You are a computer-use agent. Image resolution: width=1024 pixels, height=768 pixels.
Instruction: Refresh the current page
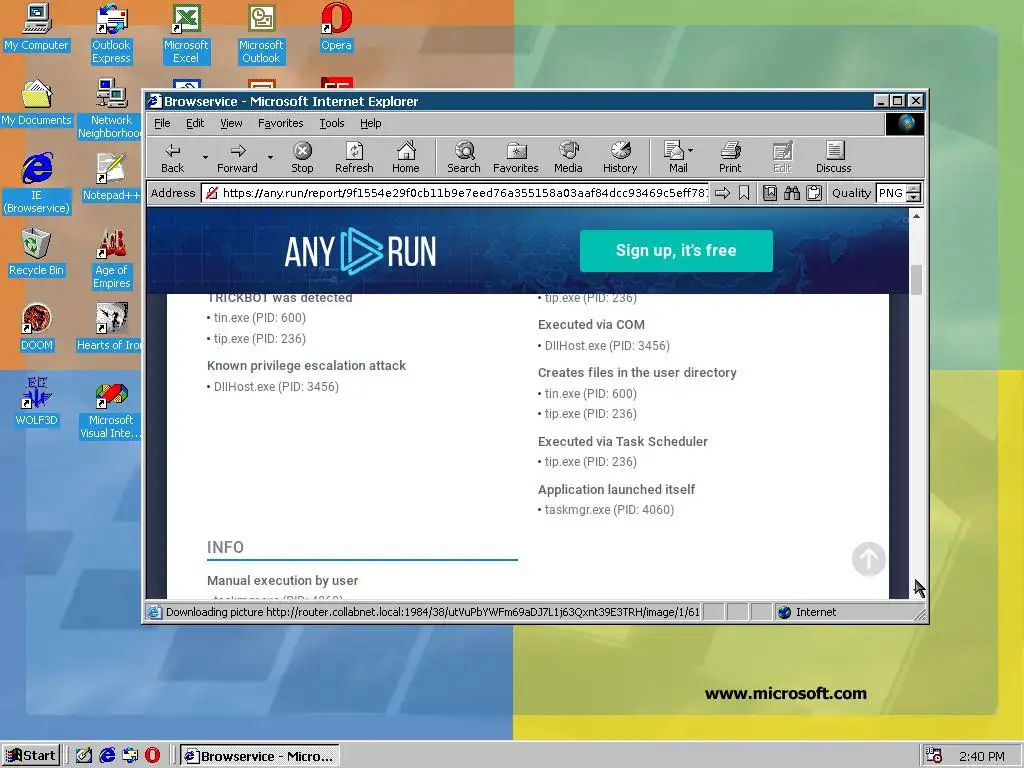click(354, 157)
